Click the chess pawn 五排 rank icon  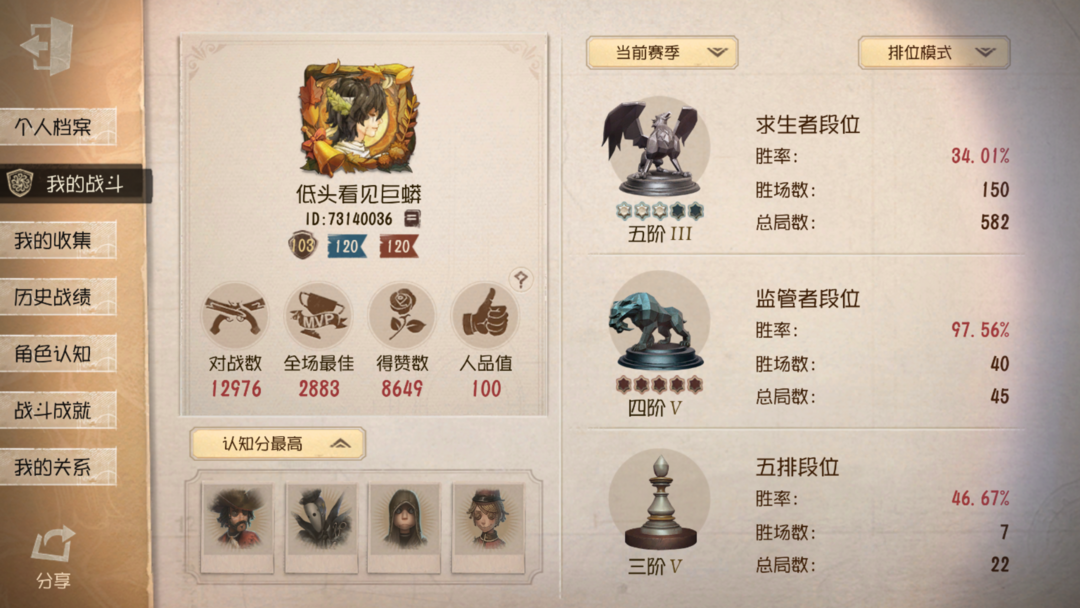click(660, 501)
